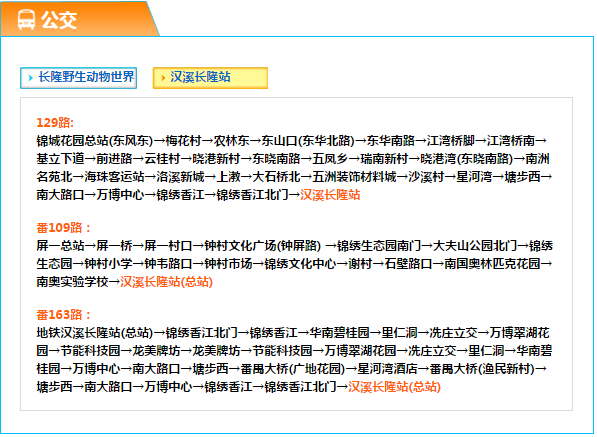Click the orange arrow icon beside 汉溪长隆站
The image size is (597, 437).
point(163,78)
